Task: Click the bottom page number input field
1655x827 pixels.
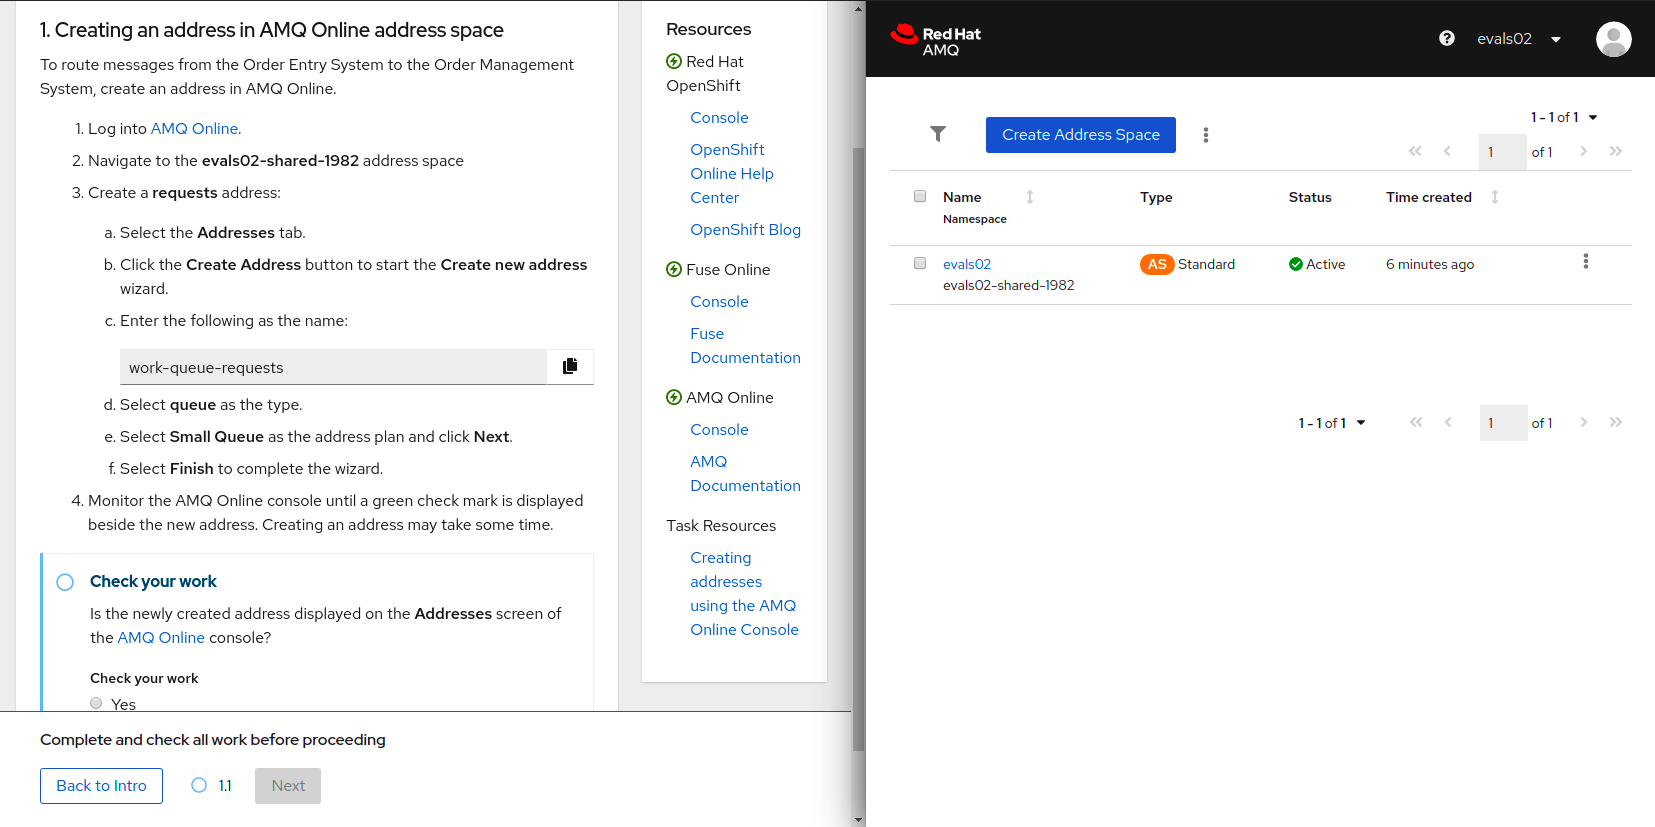Action: [1504, 423]
